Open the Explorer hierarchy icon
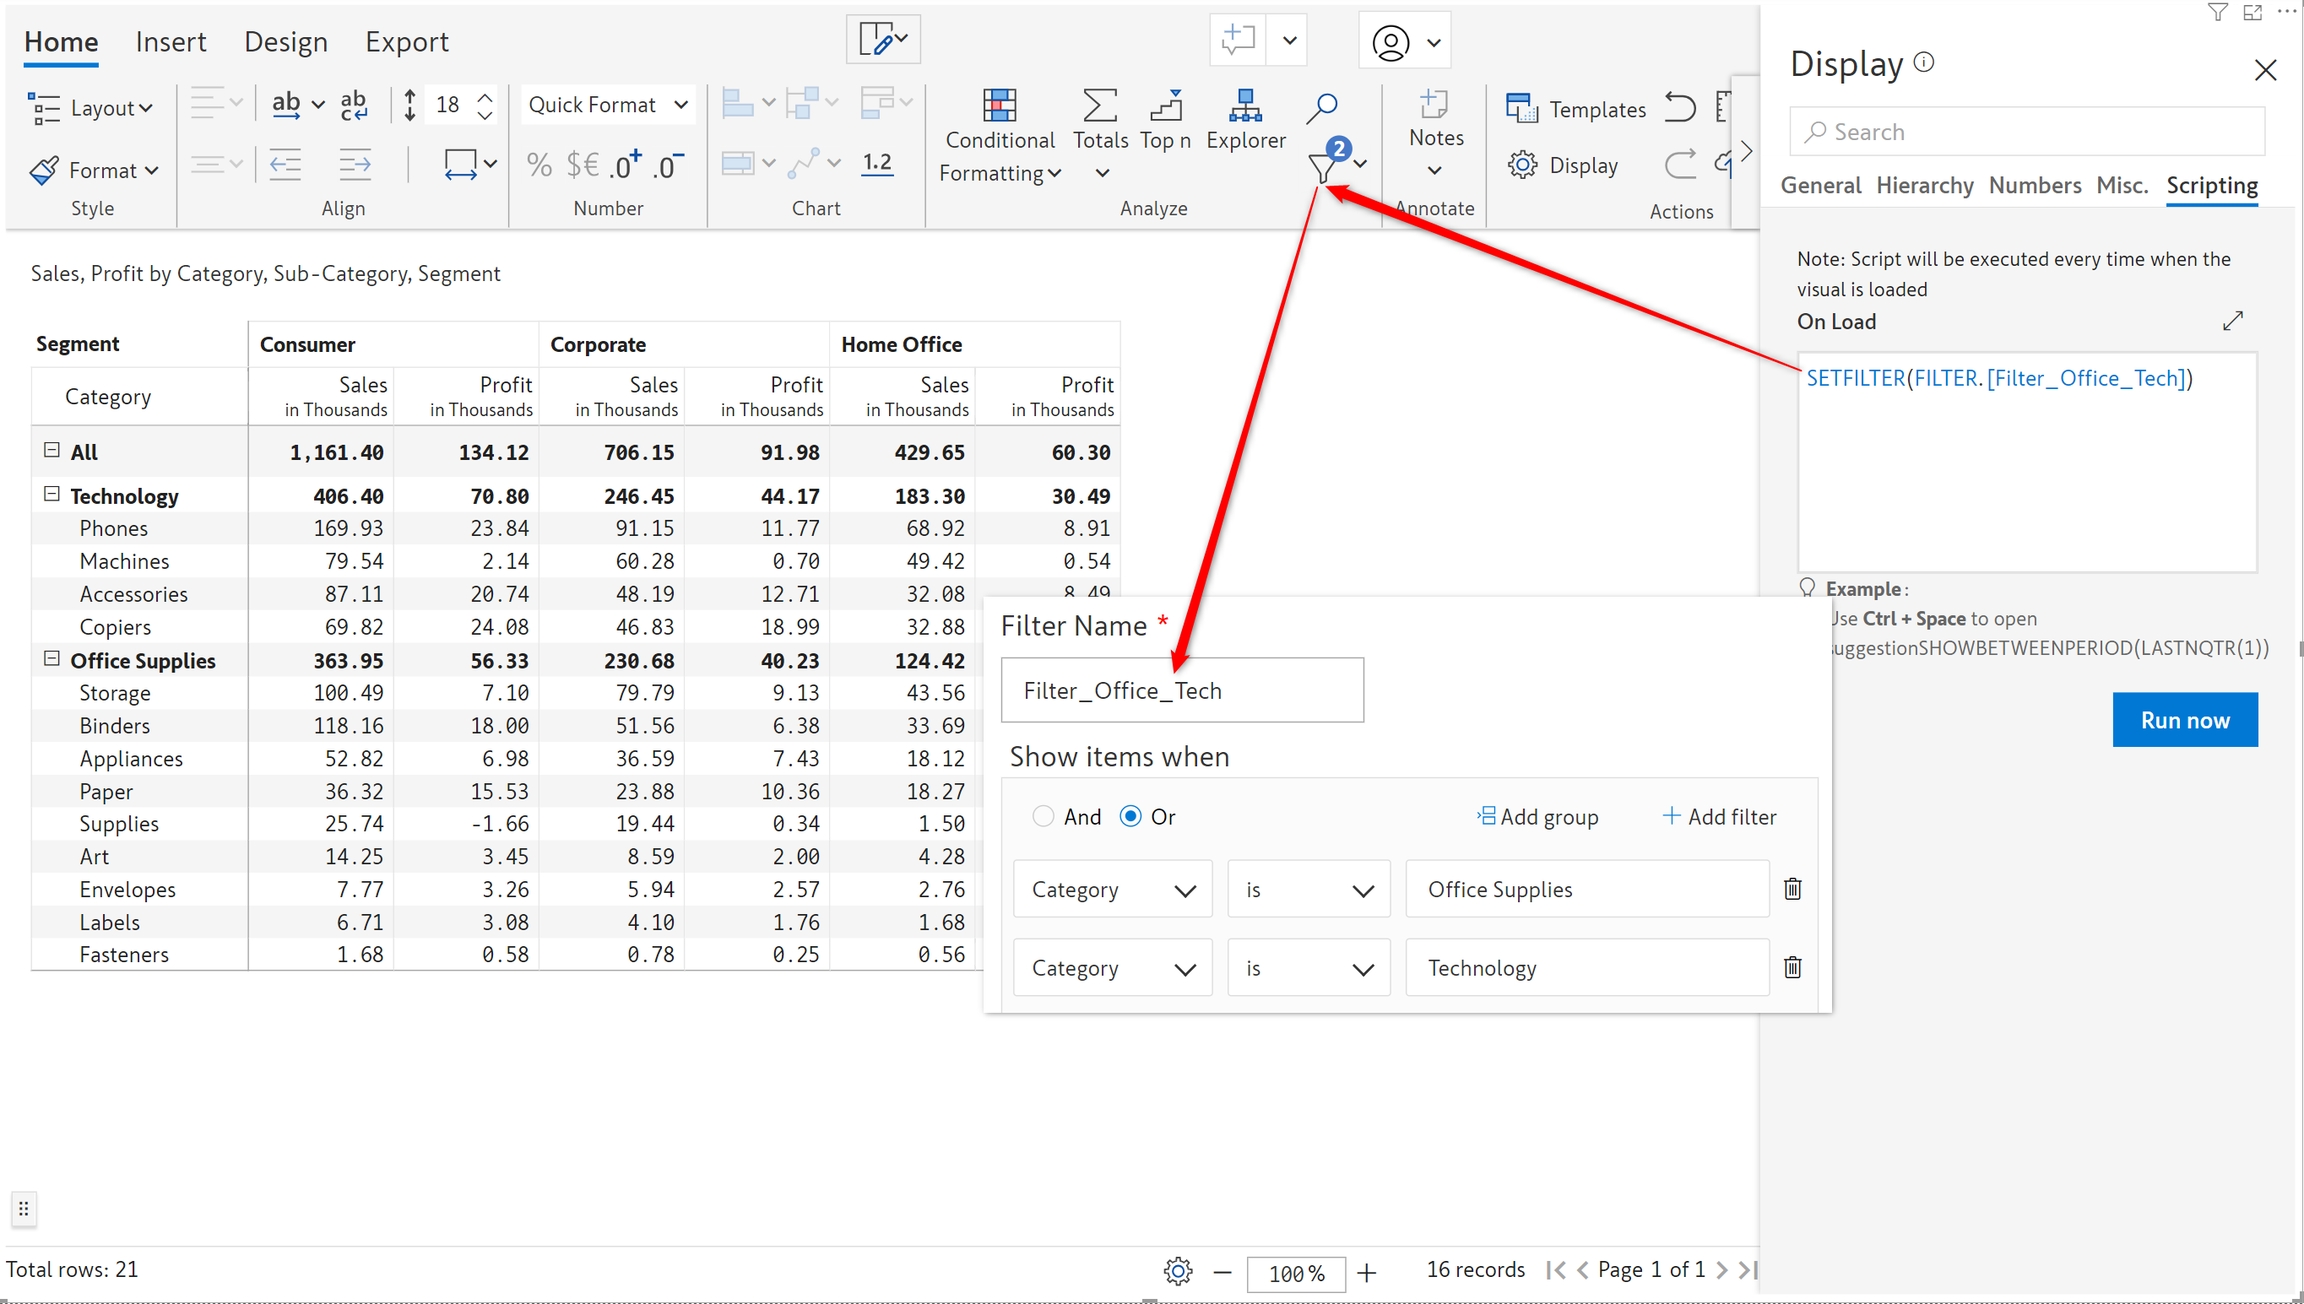Screen dimensions: 2304x1304 tap(1245, 106)
